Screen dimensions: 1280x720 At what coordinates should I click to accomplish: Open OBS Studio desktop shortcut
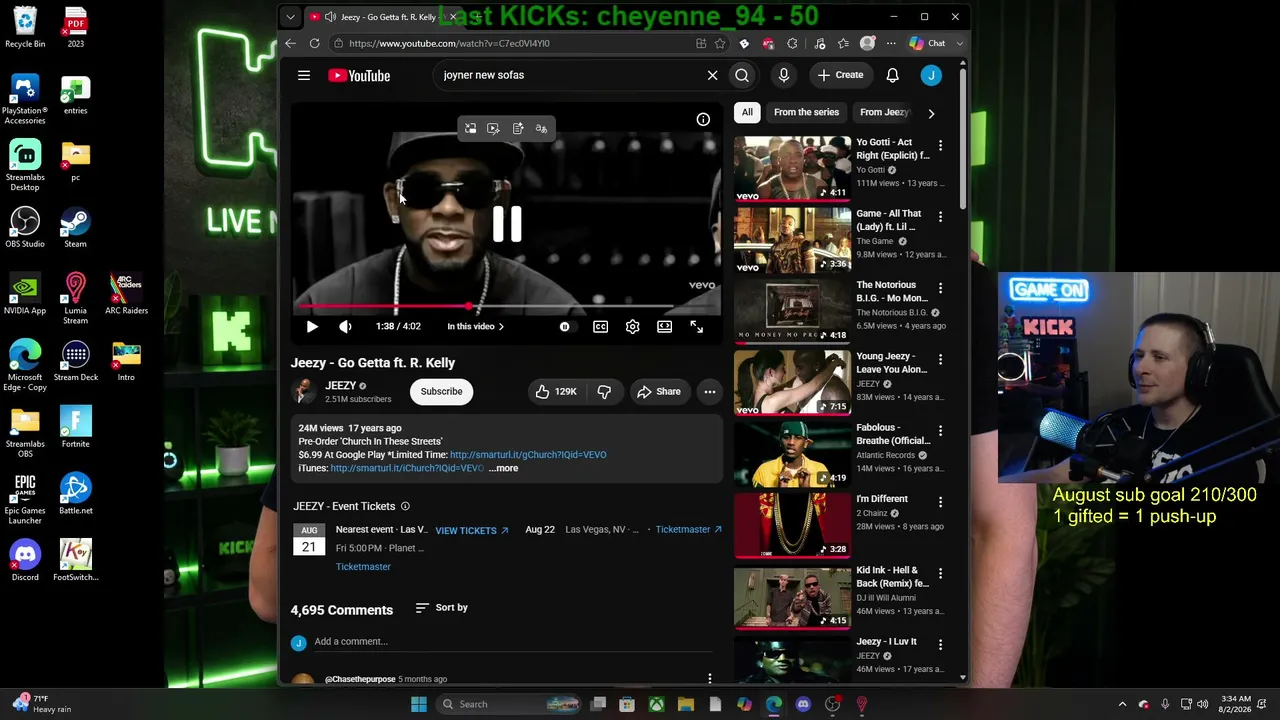[25, 227]
